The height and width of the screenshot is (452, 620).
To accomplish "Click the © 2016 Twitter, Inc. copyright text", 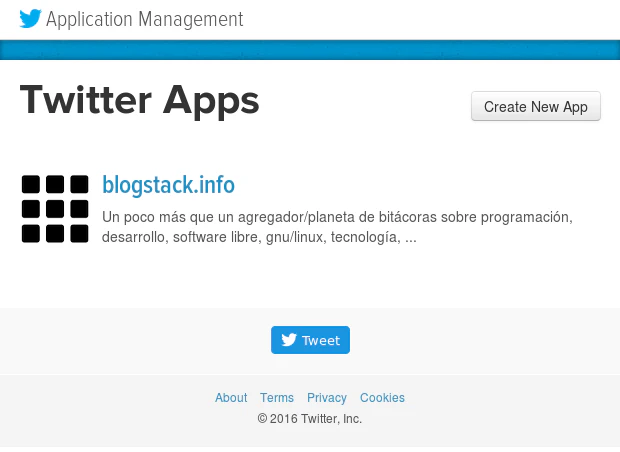I will [309, 419].
